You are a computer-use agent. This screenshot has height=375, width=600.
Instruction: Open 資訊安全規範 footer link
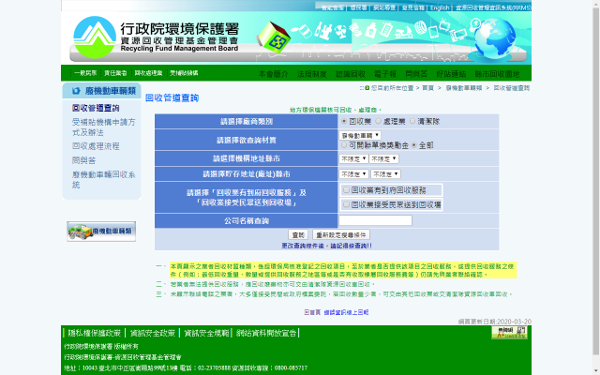coord(206,333)
